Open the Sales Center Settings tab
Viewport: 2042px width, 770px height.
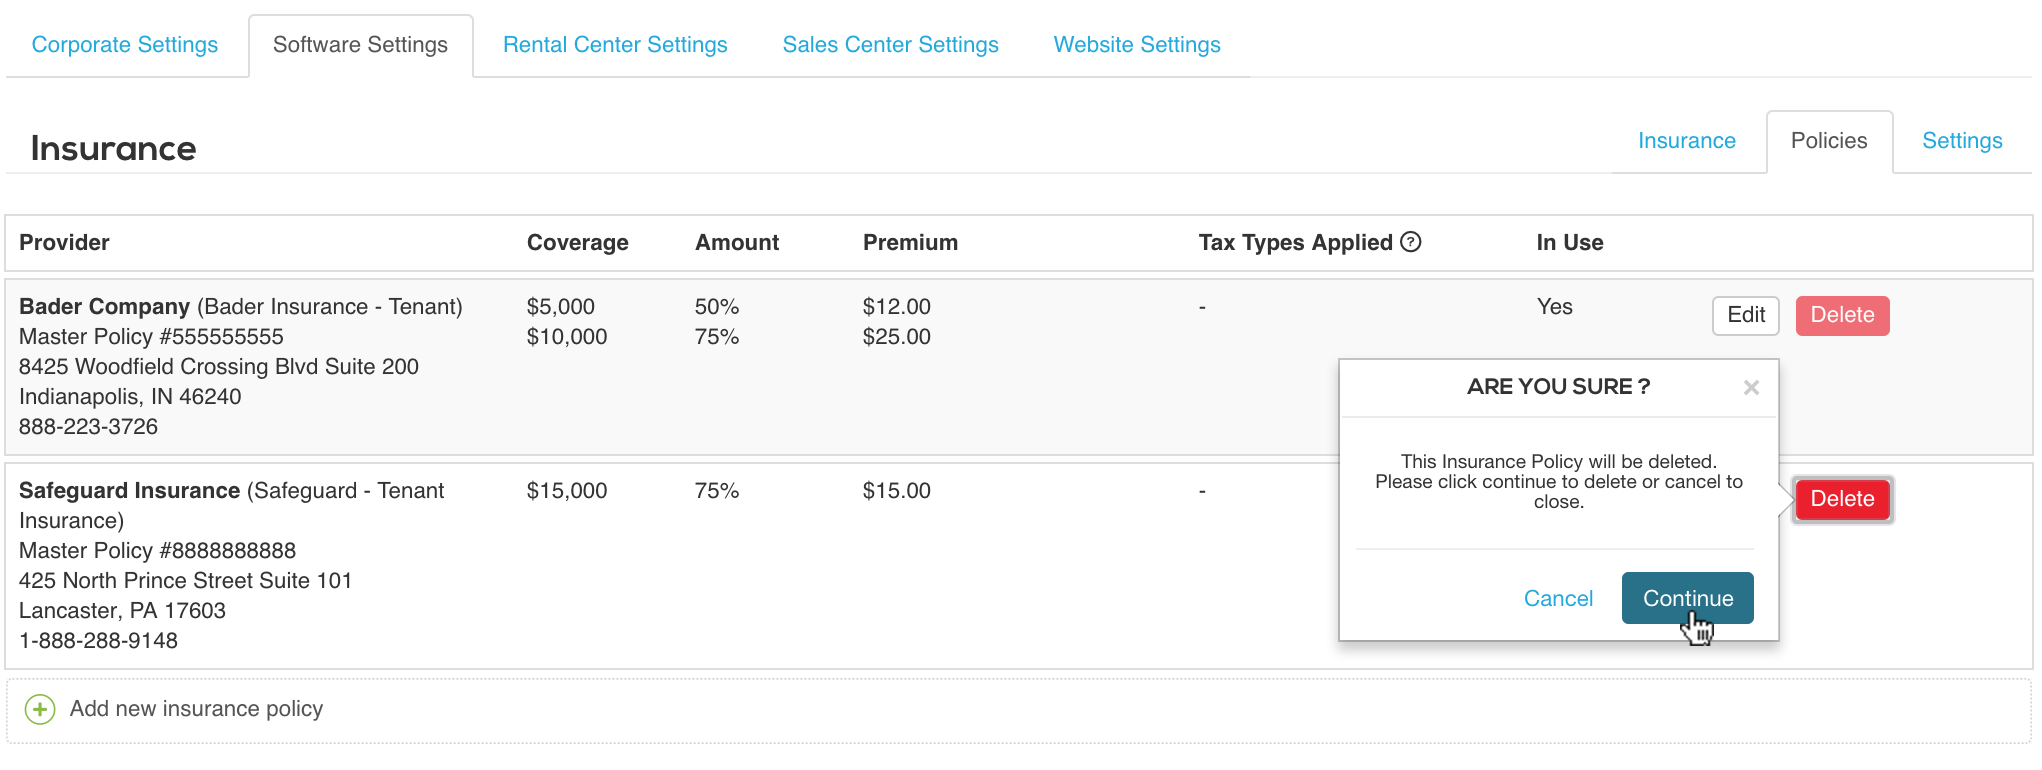pyautogui.click(x=891, y=45)
